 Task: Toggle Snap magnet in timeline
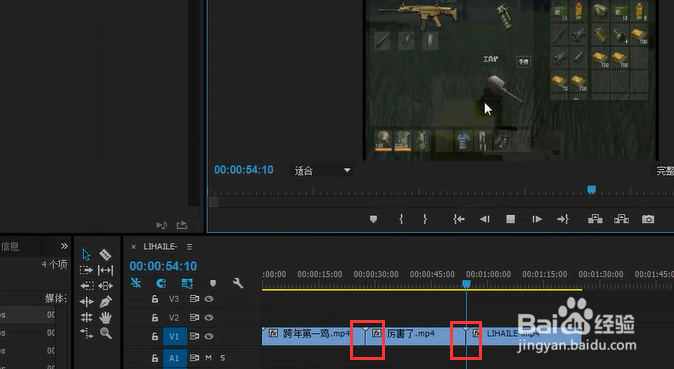(161, 283)
